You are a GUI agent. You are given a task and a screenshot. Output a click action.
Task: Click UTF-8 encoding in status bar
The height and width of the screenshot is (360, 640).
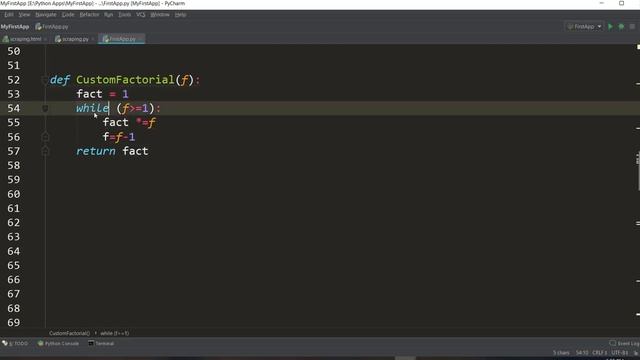pos(620,353)
